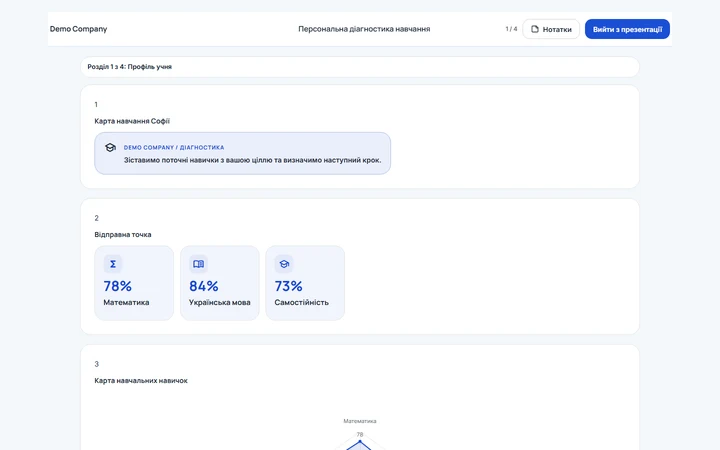Open the Нотатки notes panel
The image size is (720, 450).
point(551,29)
